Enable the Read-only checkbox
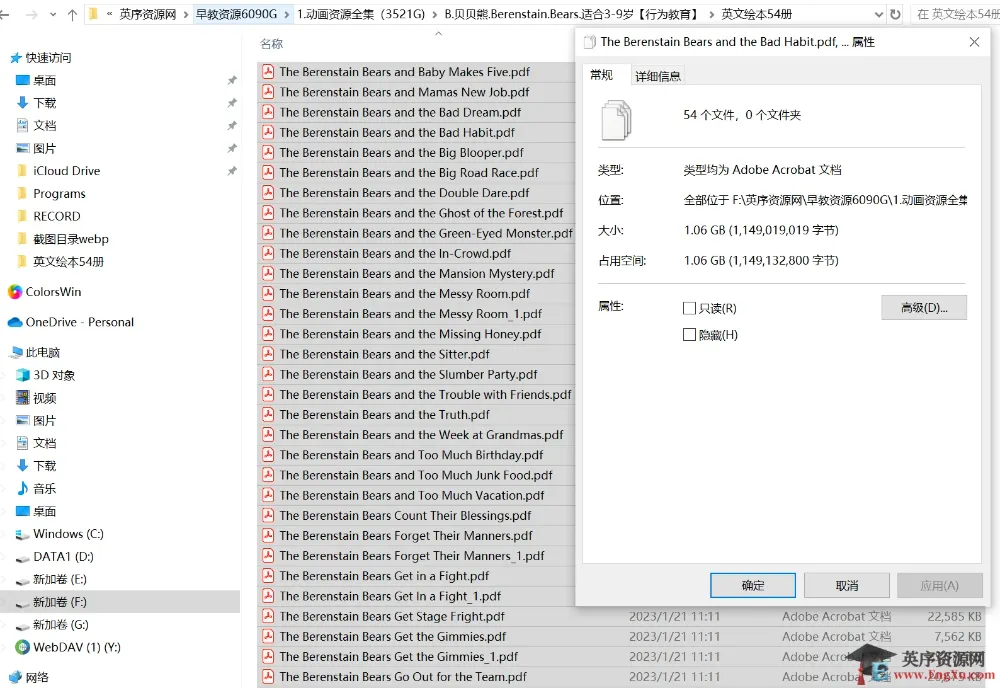1000x688 pixels. [x=689, y=309]
